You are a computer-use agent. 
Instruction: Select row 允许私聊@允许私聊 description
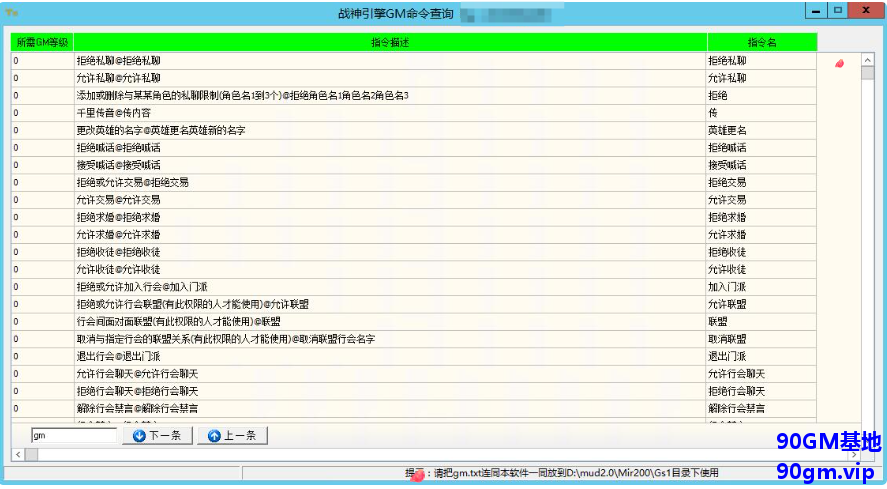coord(390,78)
